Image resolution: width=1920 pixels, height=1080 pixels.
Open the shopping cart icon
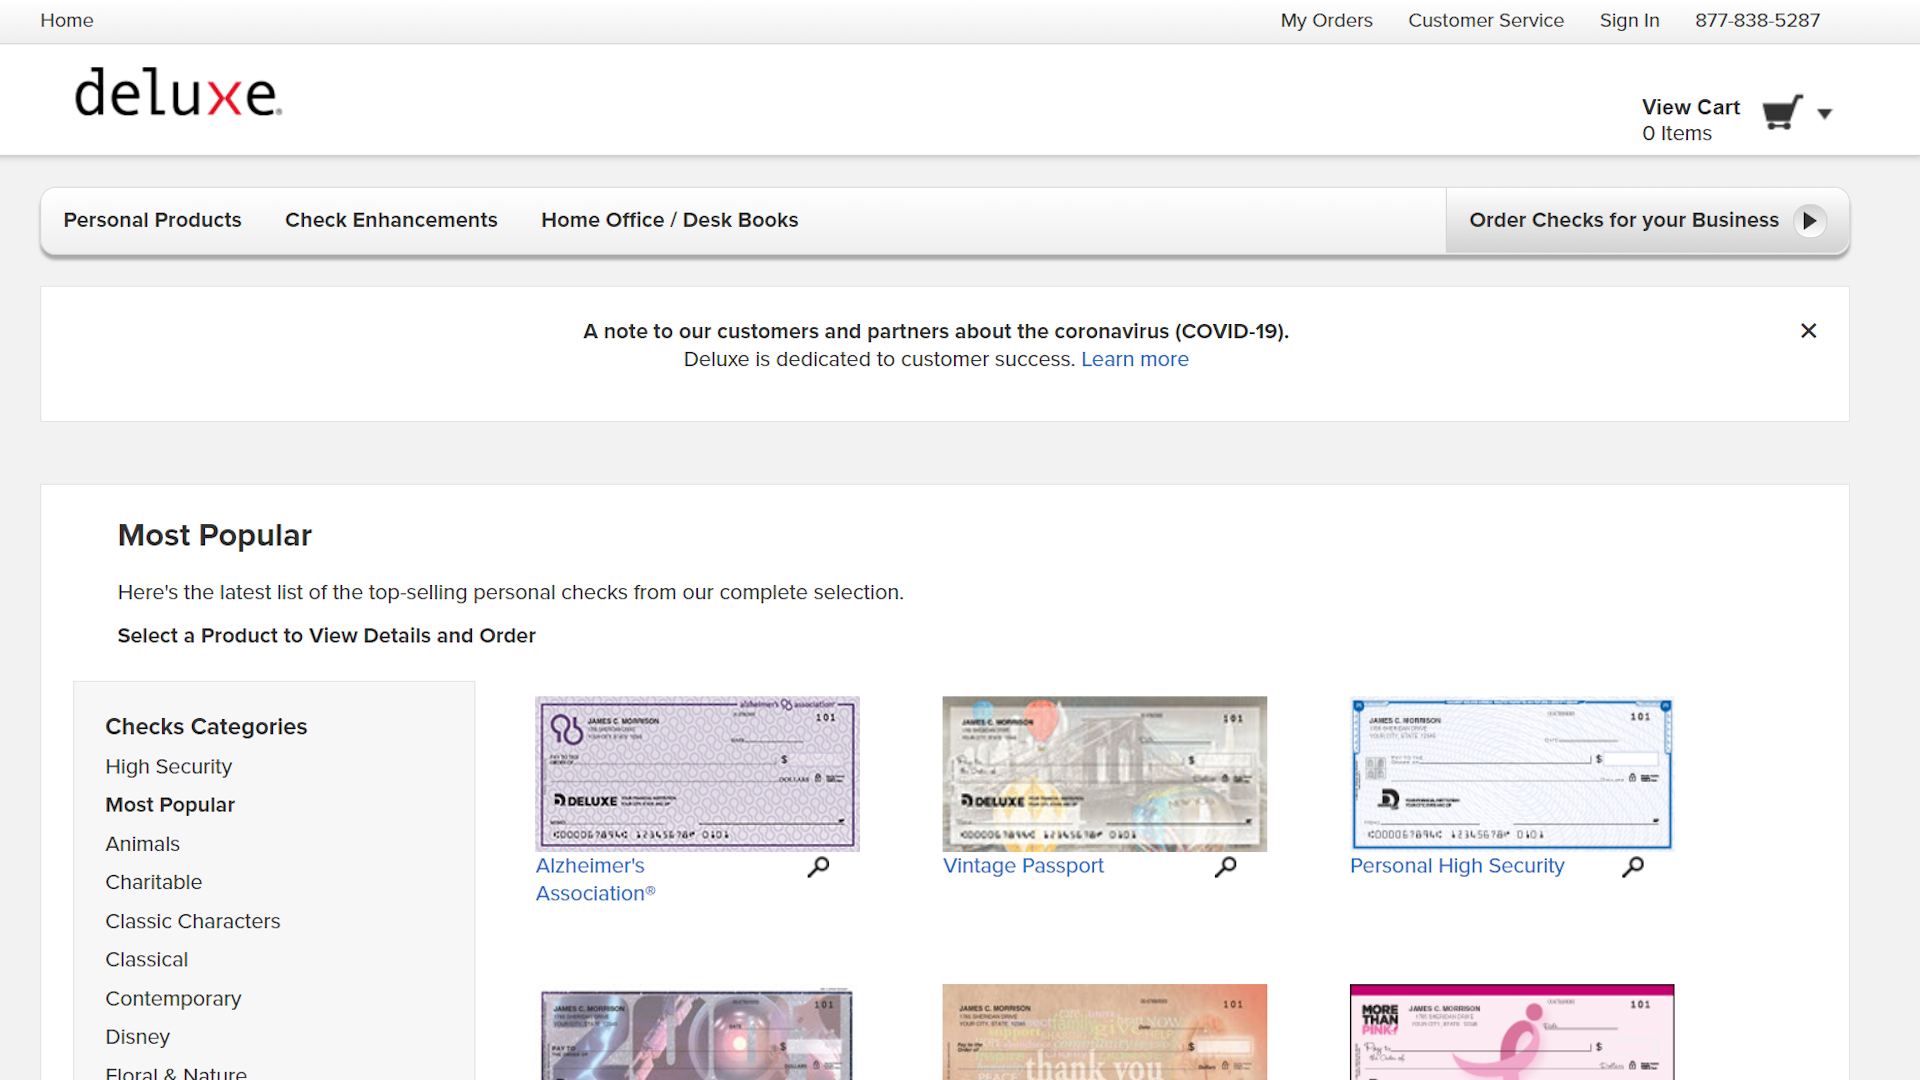click(1780, 113)
